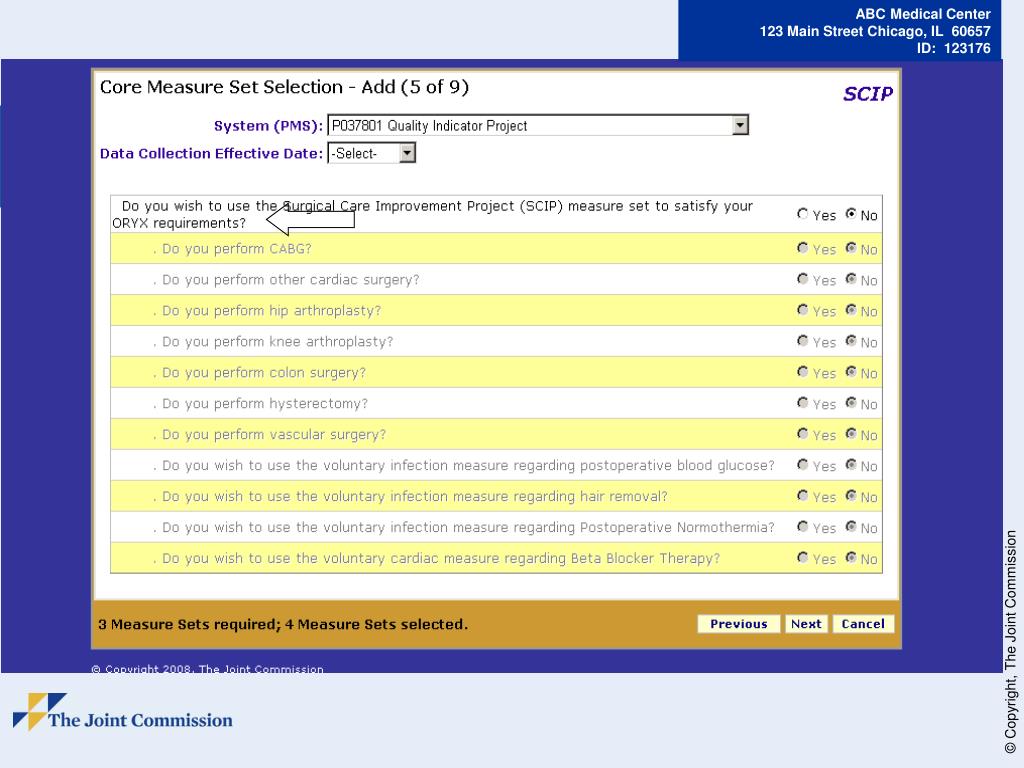Answer No to colon surgery question

(x=851, y=372)
